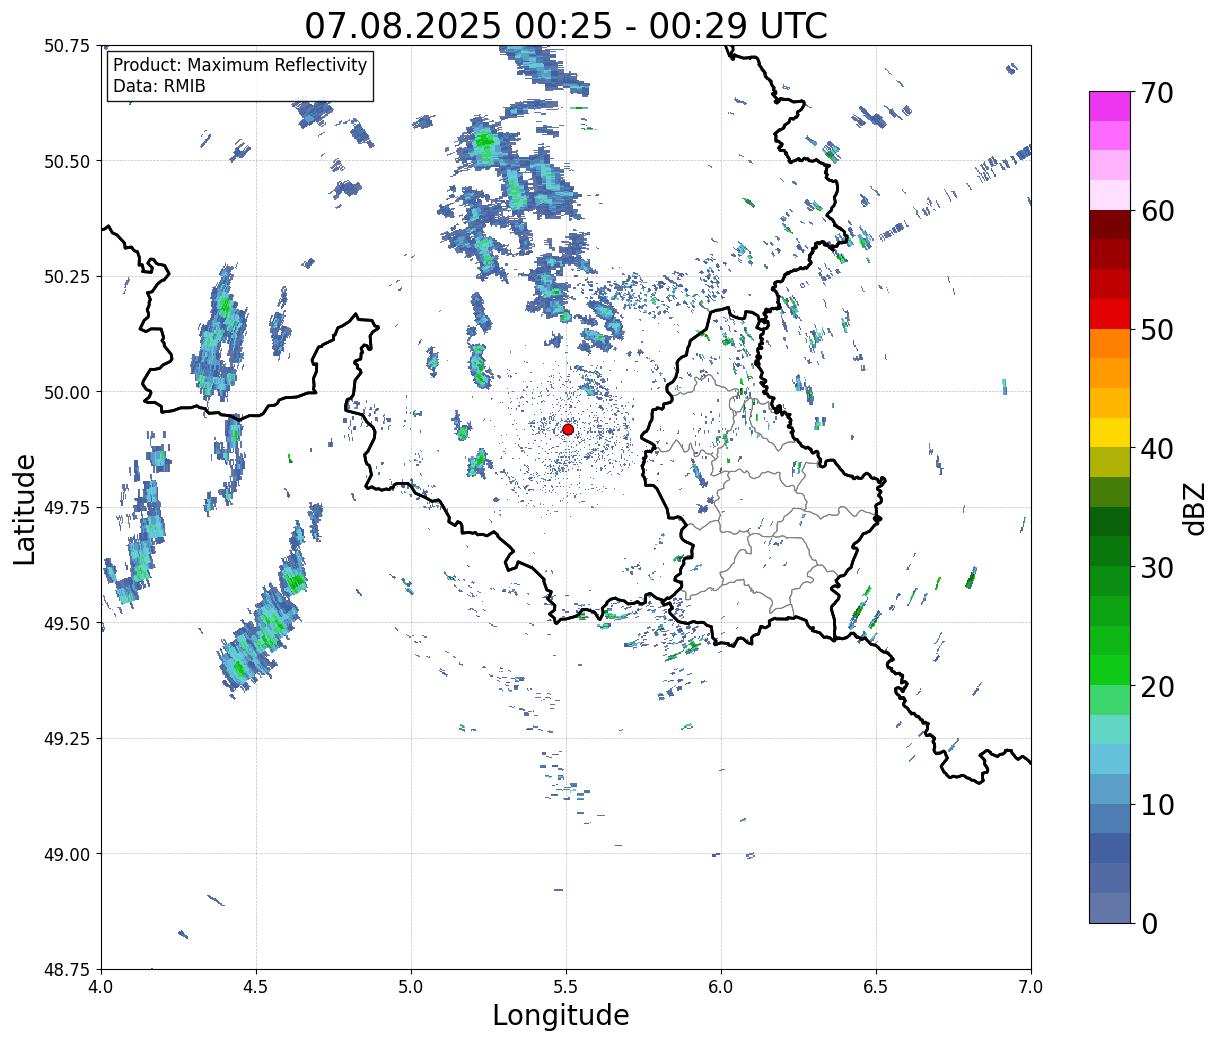Click the colorbar tick label 30
Viewport: 1219px width, 1040px height.
click(1156, 567)
